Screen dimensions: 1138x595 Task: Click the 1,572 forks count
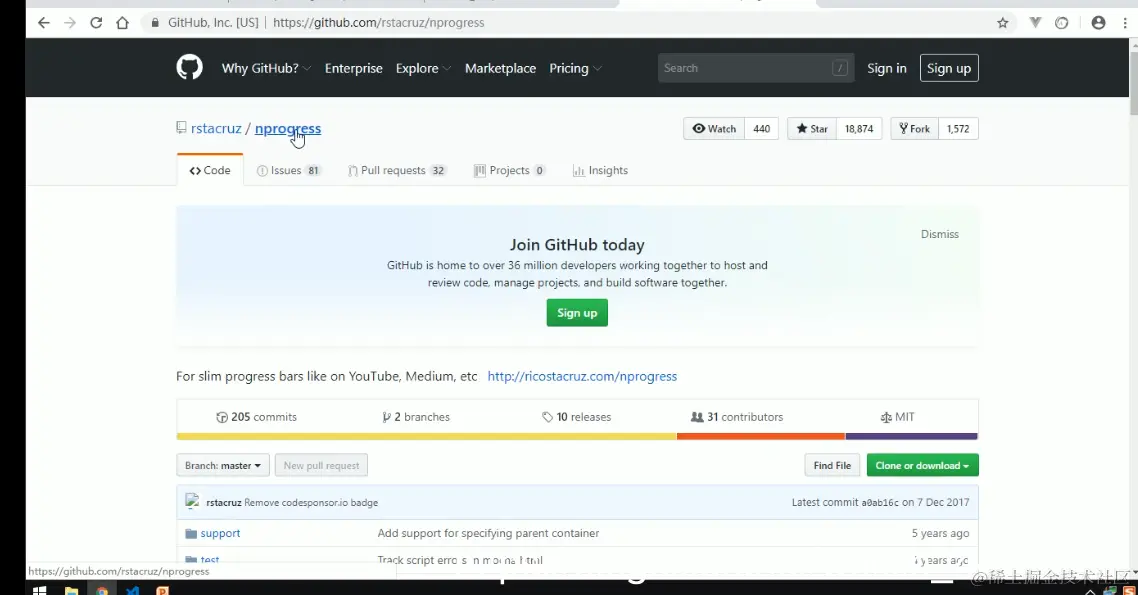tap(958, 128)
